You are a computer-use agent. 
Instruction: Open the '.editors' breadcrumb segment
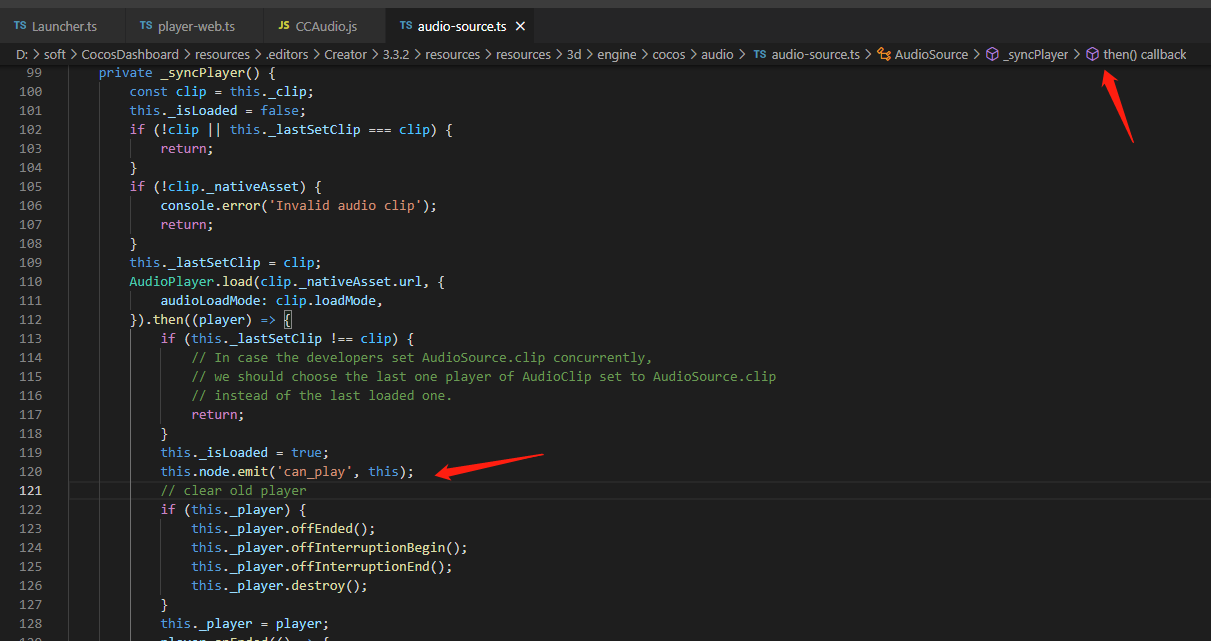click(x=286, y=54)
